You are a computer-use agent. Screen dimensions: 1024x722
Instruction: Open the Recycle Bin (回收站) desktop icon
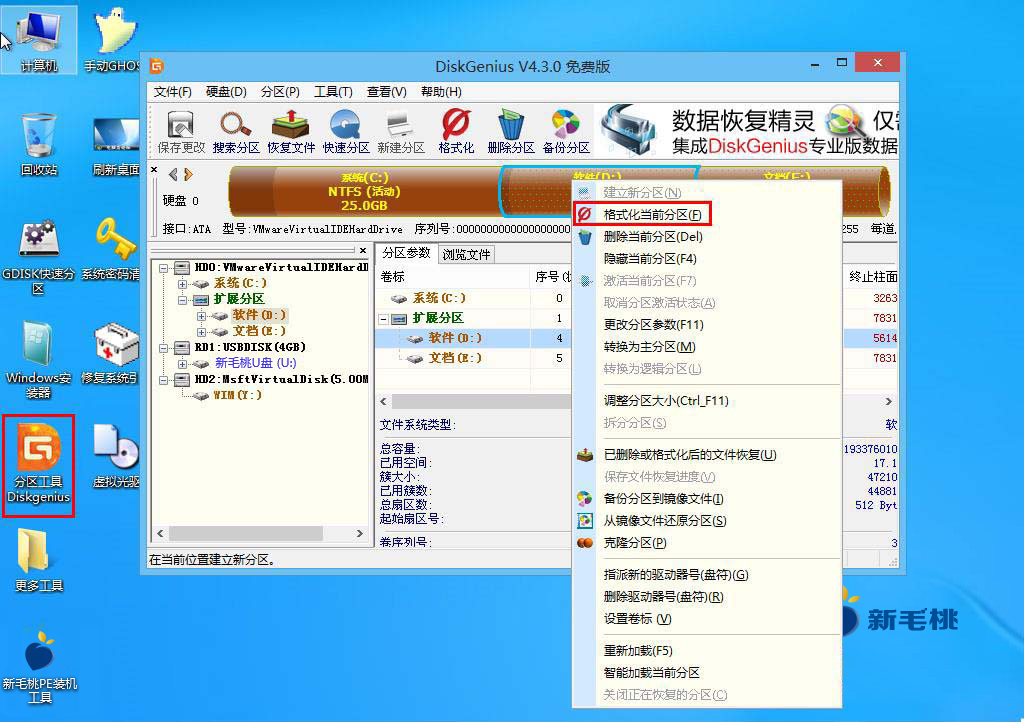[39, 144]
